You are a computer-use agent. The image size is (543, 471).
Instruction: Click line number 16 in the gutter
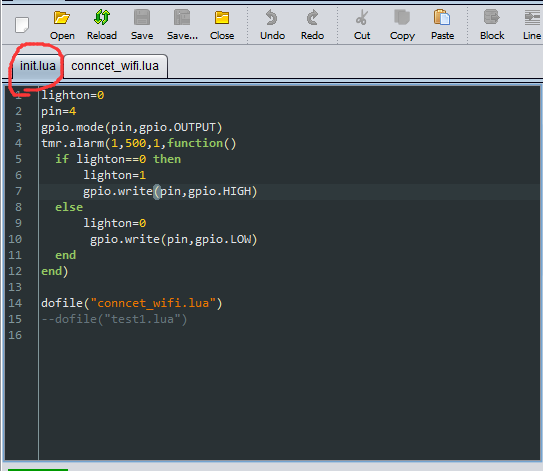pyautogui.click(x=15, y=335)
